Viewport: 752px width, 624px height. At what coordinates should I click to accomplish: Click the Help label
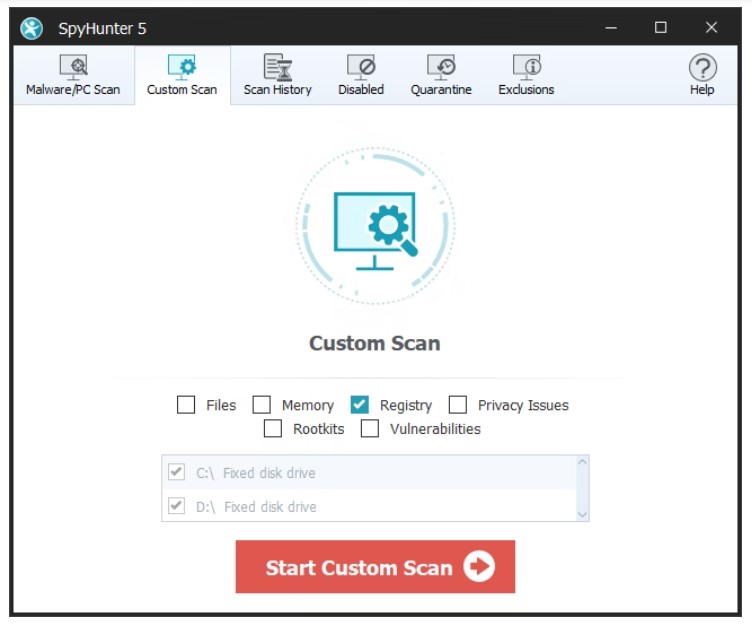703,90
